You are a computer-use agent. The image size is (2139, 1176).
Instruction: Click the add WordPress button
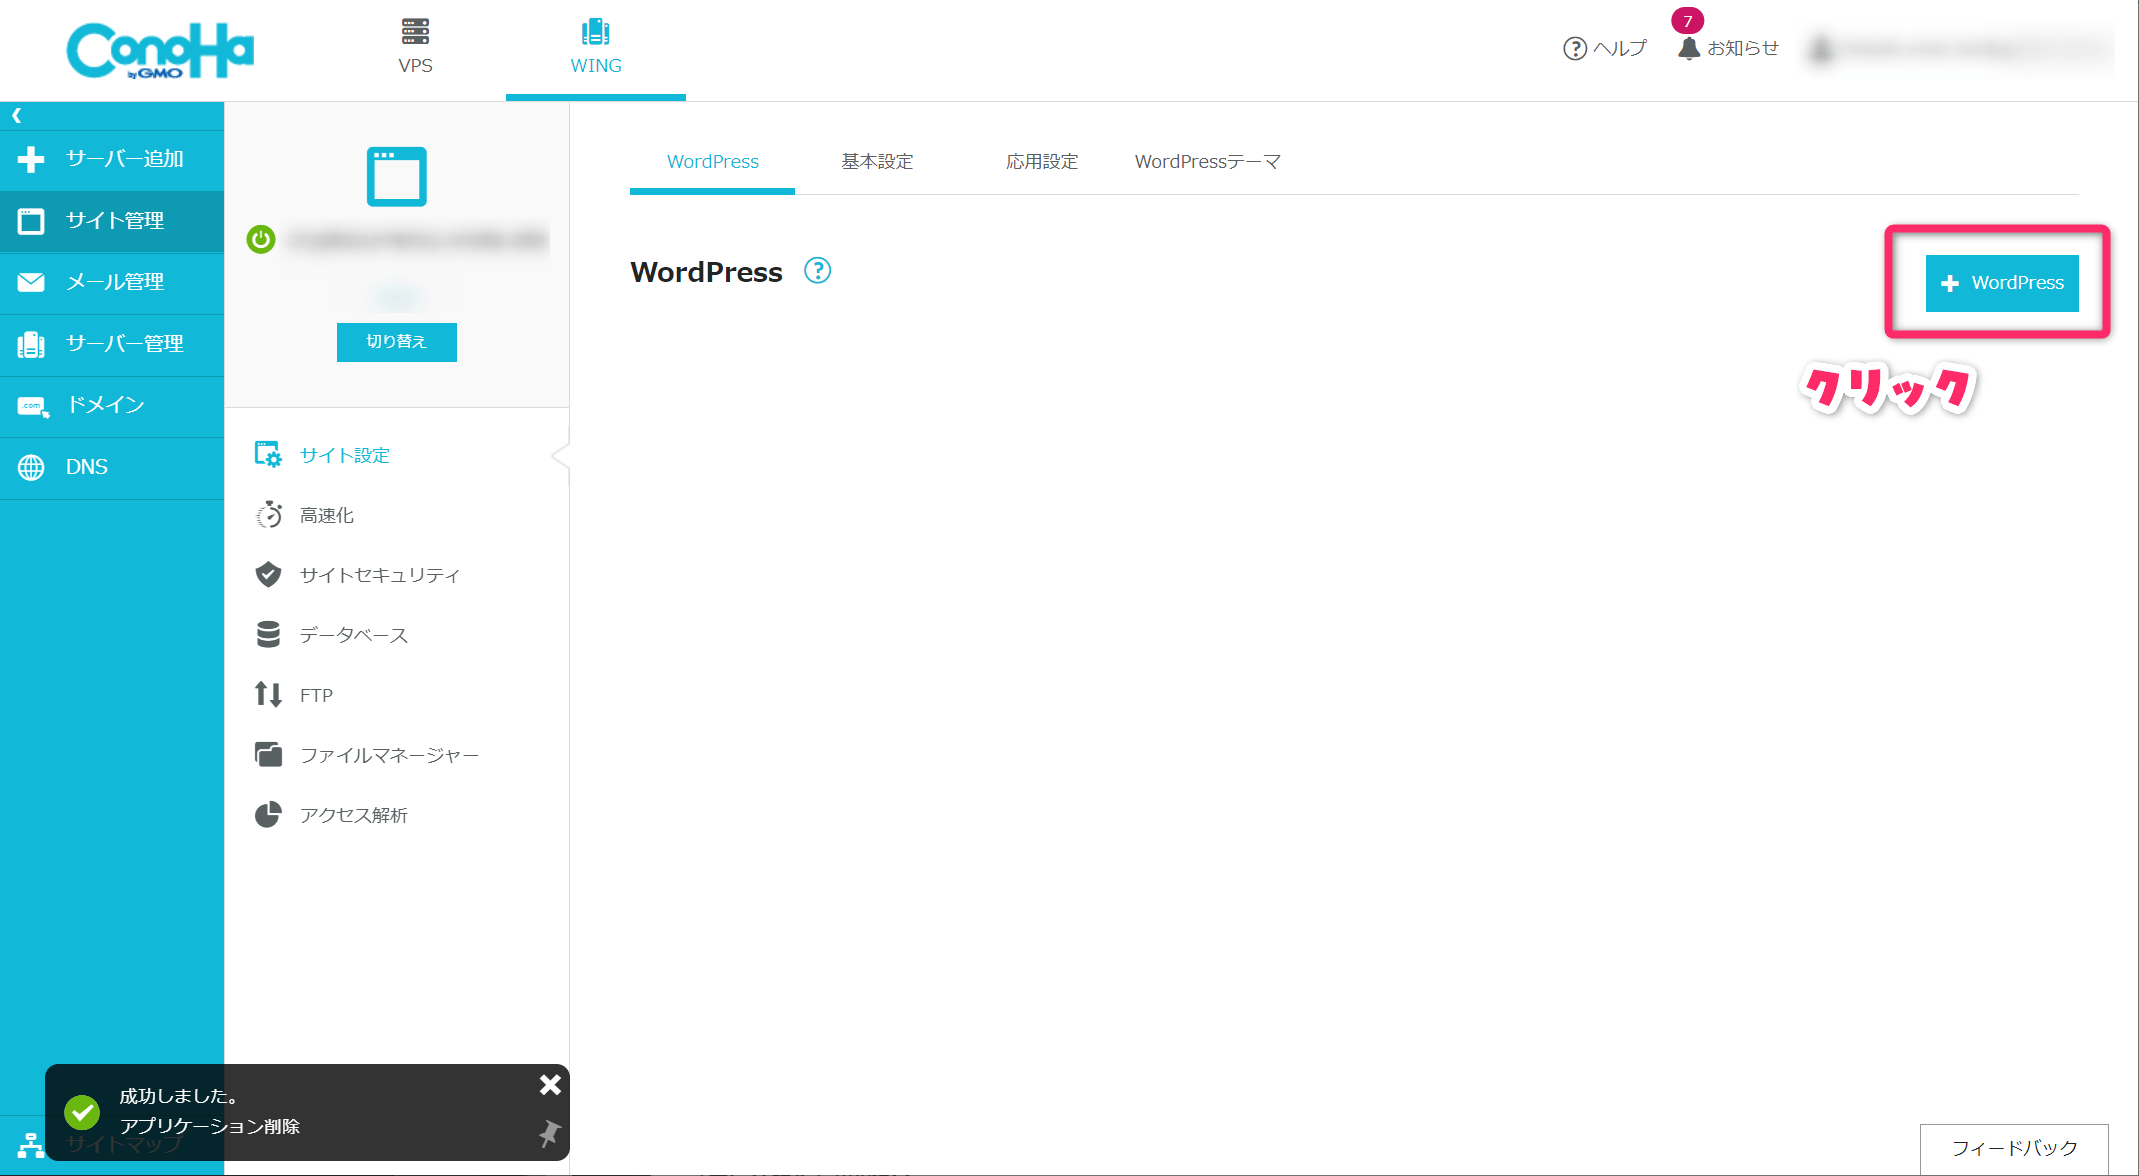pos(2002,283)
